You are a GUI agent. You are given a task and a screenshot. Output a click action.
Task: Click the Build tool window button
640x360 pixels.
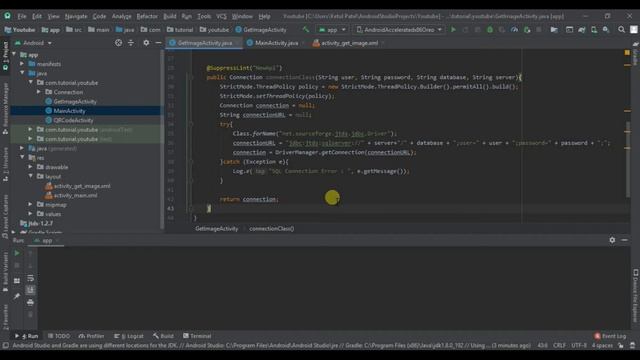pyautogui.click(x=164, y=336)
